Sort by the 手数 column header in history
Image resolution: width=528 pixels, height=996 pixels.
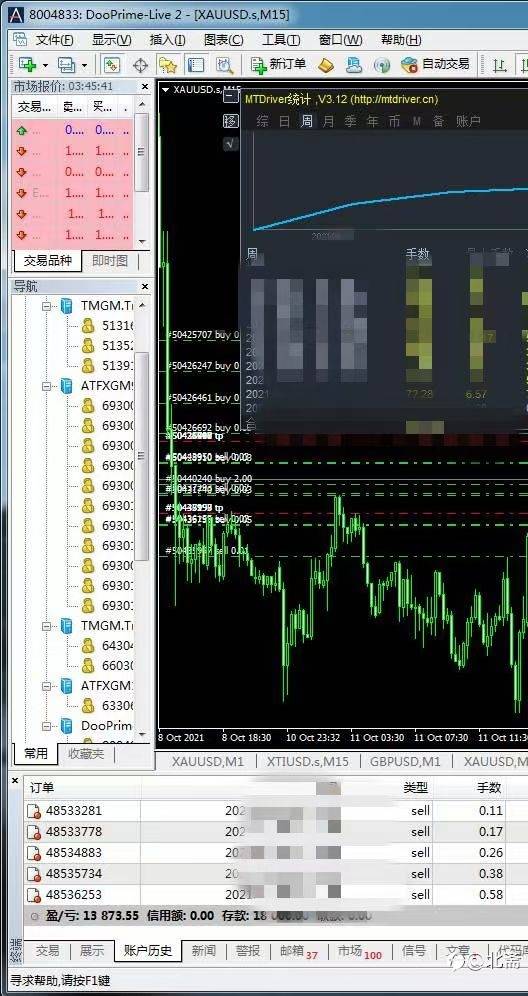[489, 788]
